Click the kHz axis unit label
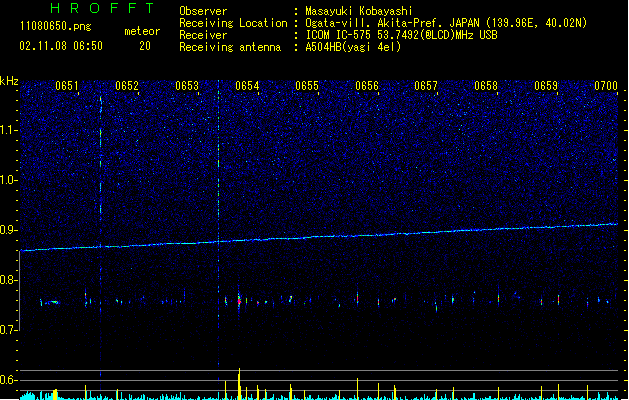629x400 pixels. click(x=9, y=81)
